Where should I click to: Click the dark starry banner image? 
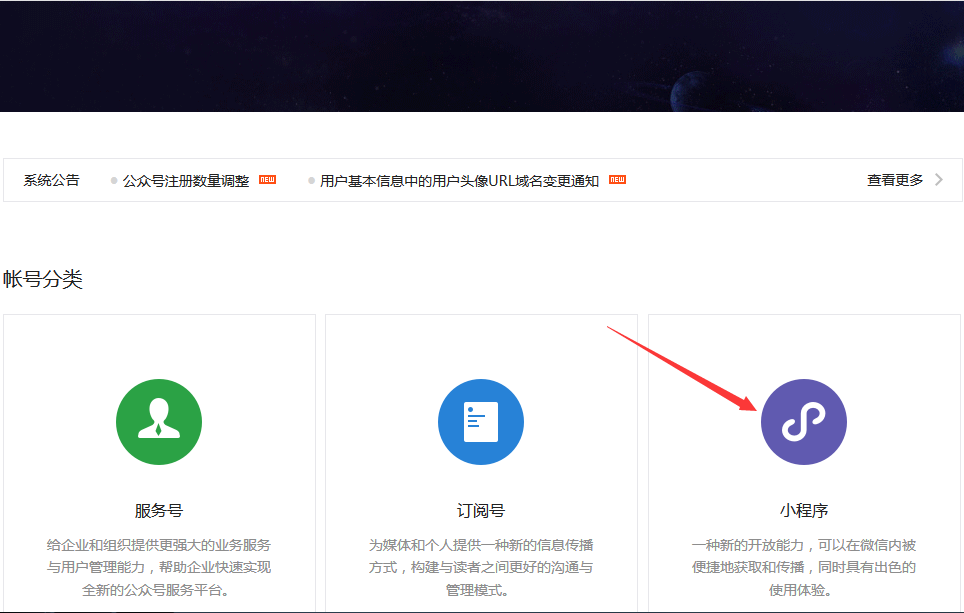pos(482,56)
